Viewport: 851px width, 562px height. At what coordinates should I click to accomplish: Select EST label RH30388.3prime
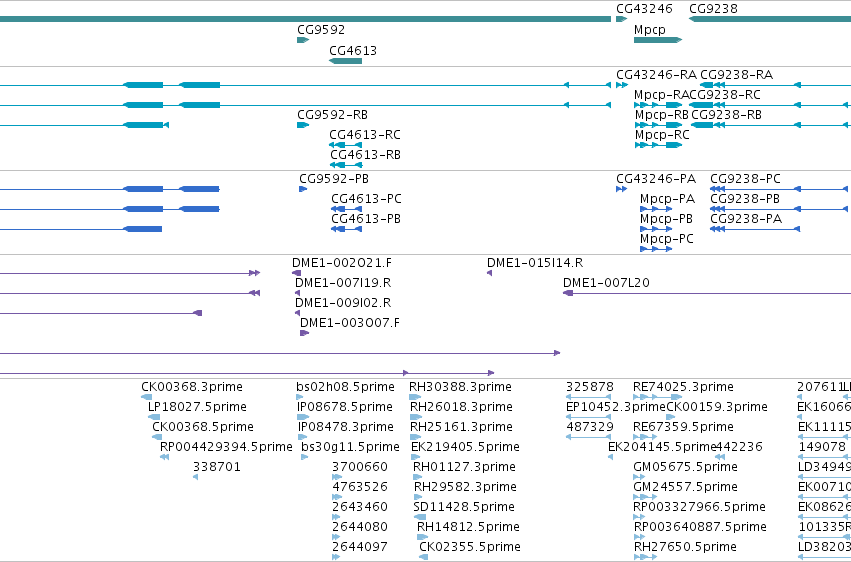pos(460,387)
